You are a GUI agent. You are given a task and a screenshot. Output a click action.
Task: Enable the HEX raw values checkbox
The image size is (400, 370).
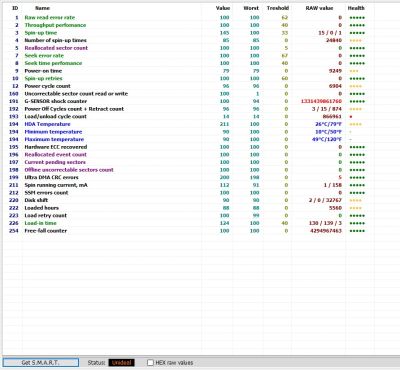150,362
